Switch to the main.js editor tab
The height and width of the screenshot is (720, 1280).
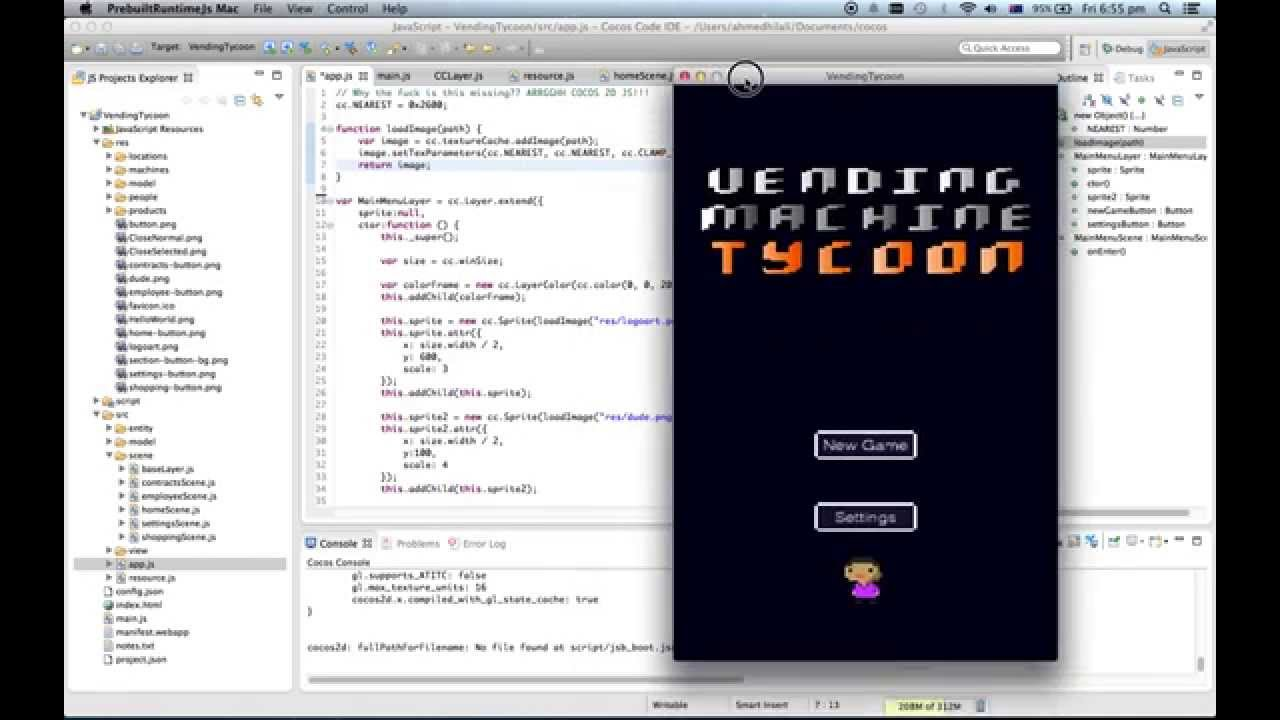(394, 76)
